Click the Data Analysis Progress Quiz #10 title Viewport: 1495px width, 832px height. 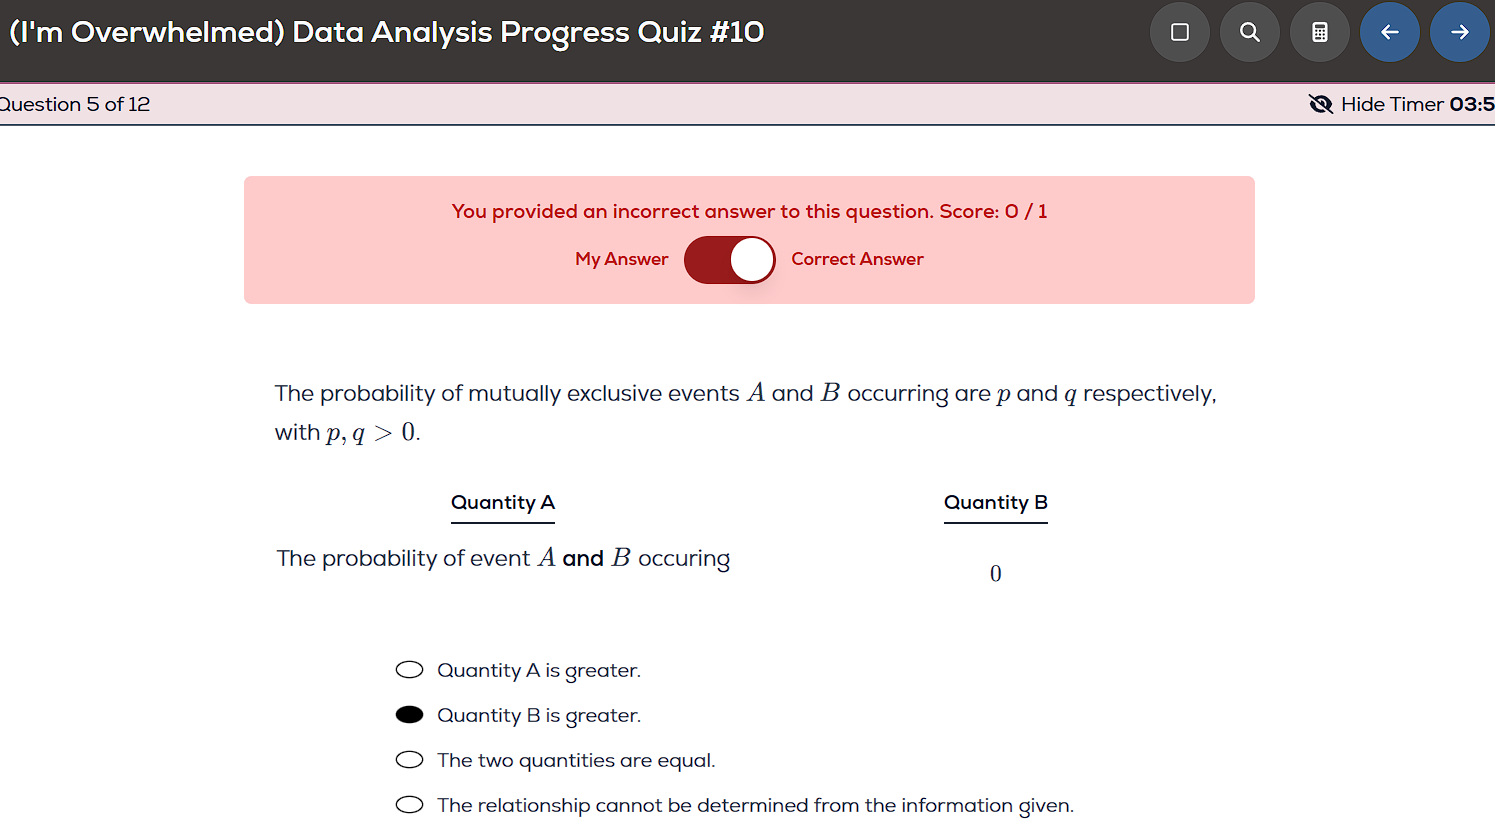pos(386,32)
